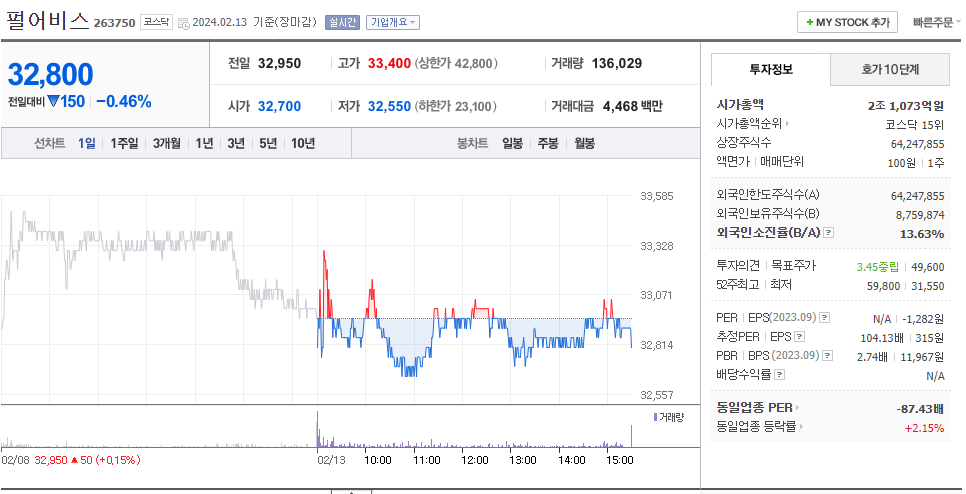Click the help icon next to PER EPS(2023.09)
This screenshot has height=494, width=966.
pyautogui.click(x=824, y=318)
